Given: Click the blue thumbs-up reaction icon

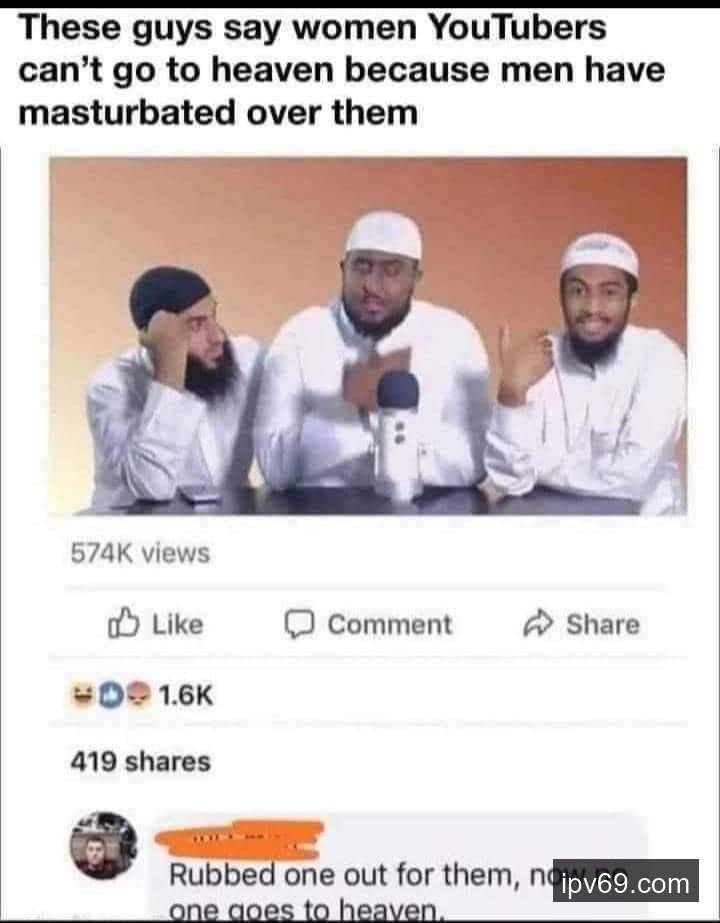Looking at the screenshot, I should pos(110,695).
